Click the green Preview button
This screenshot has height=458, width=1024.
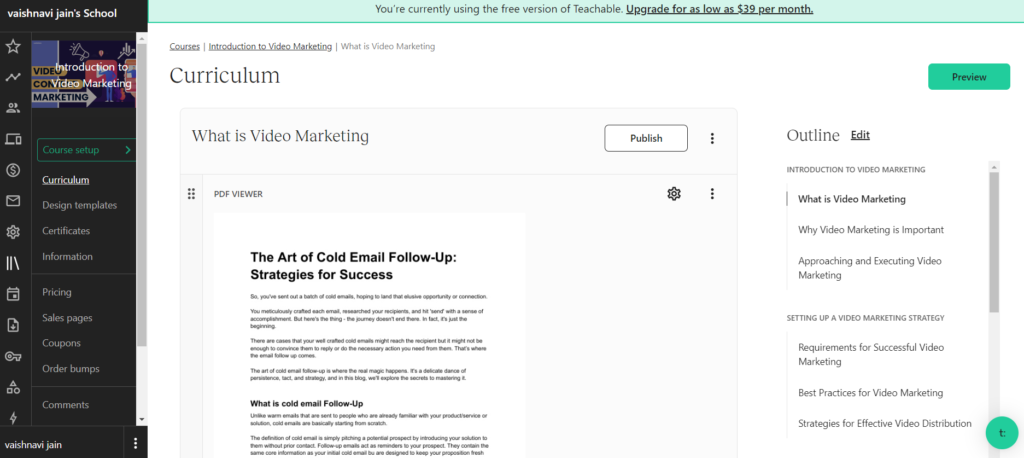(x=968, y=77)
